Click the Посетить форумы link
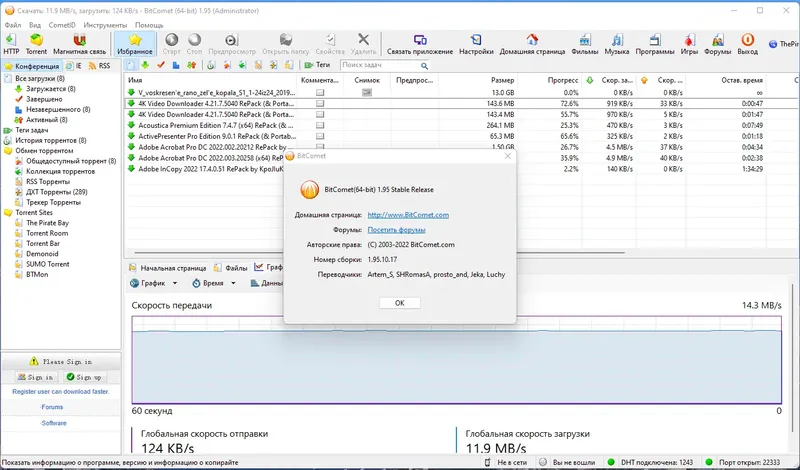 tap(396, 230)
